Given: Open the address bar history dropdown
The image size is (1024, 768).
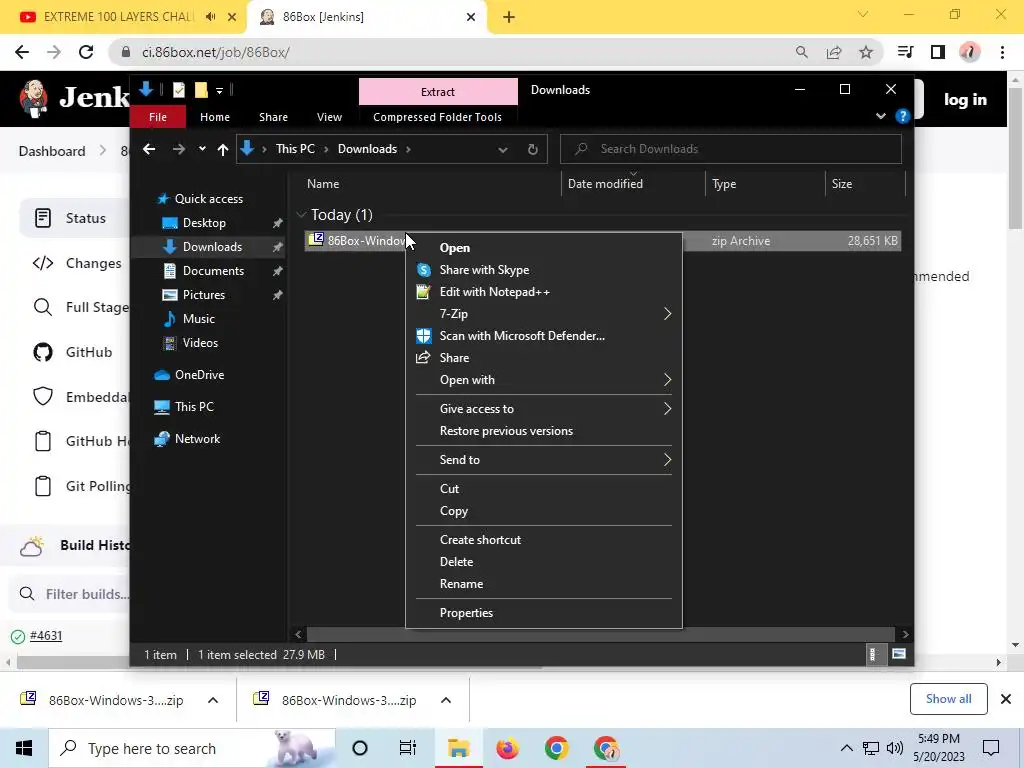Looking at the screenshot, I should pos(503,150).
